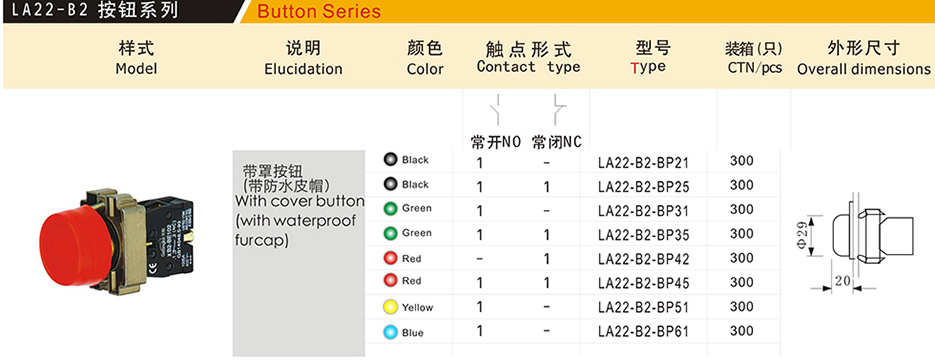The image size is (935, 363).
Task: Click the red dot in BP45 row
Action: tap(391, 280)
